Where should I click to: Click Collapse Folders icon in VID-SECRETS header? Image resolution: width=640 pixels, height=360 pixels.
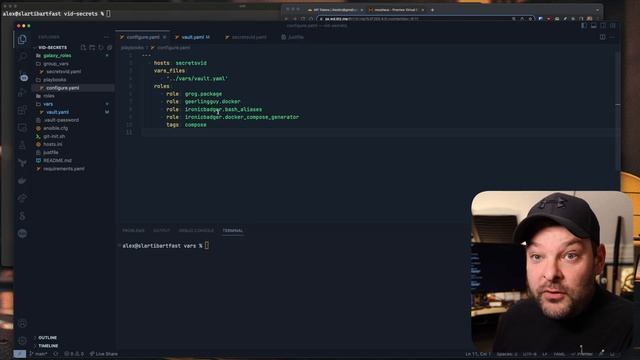click(109, 48)
